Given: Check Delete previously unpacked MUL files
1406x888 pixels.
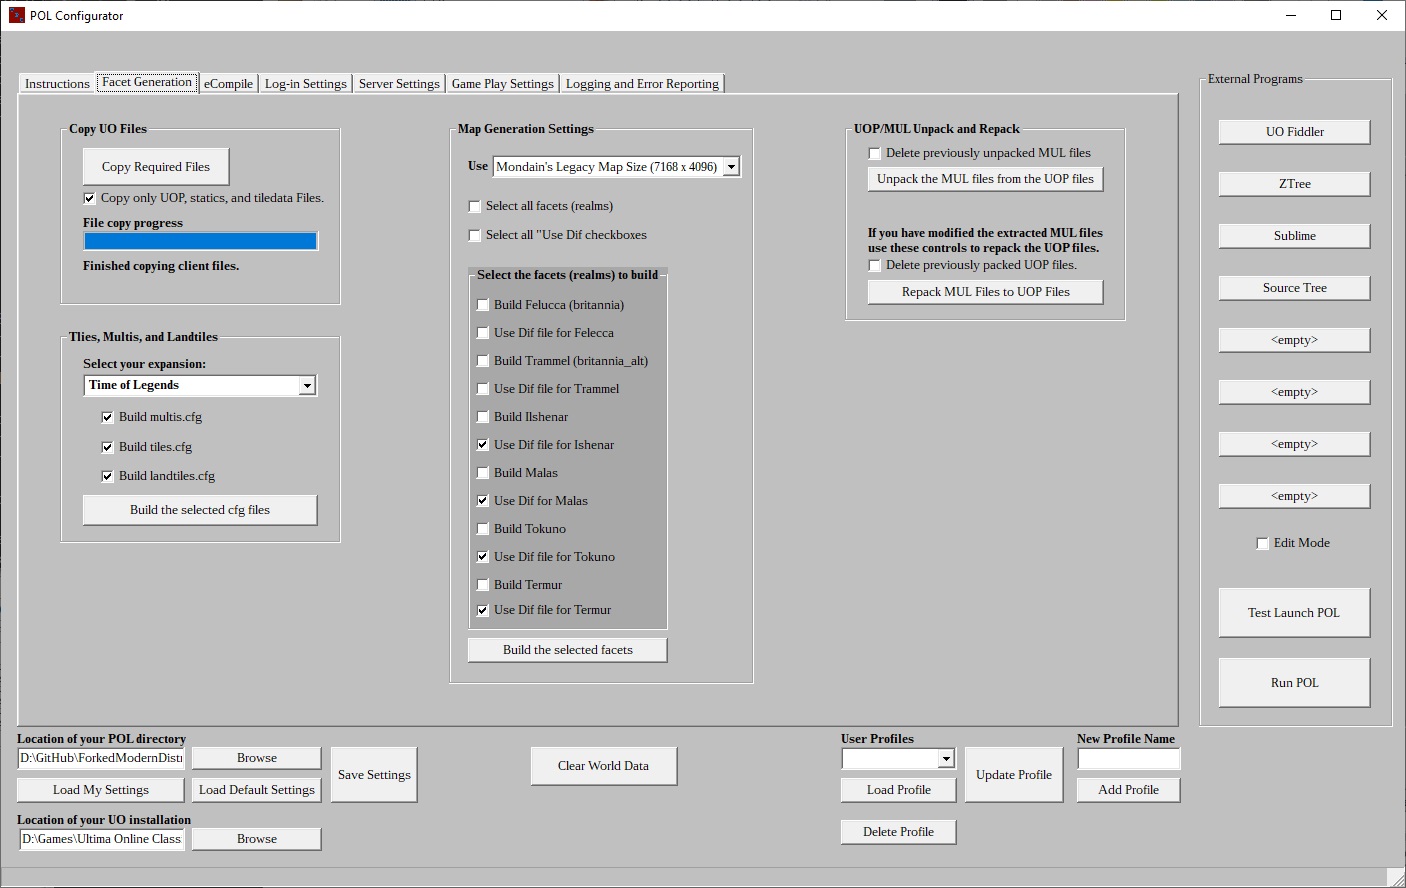Looking at the screenshot, I should click(x=875, y=153).
